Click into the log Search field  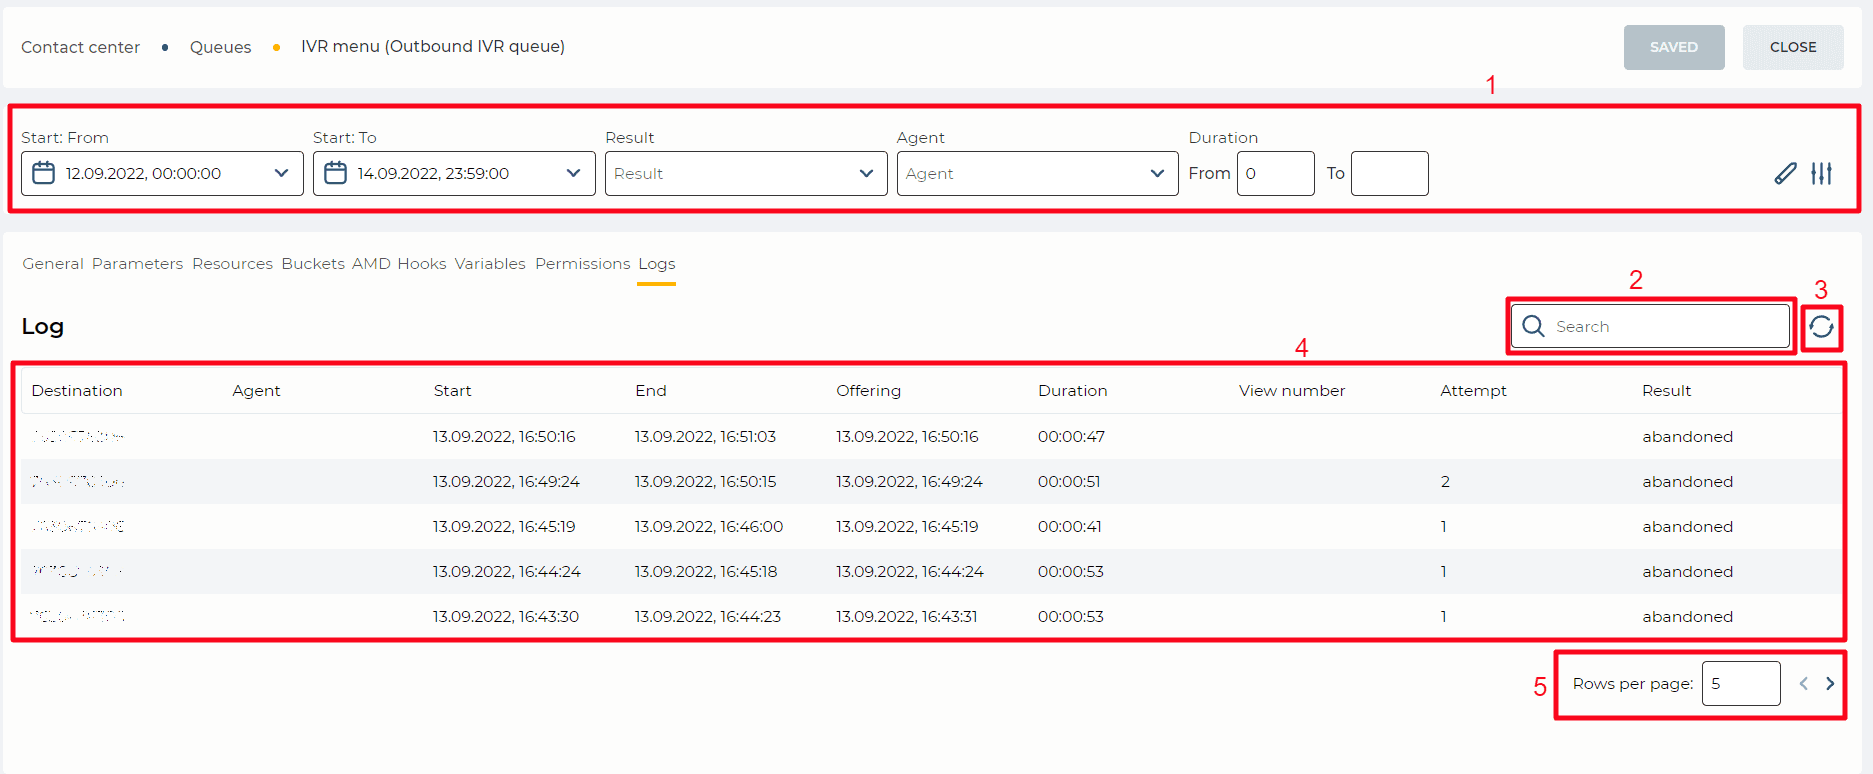1650,326
